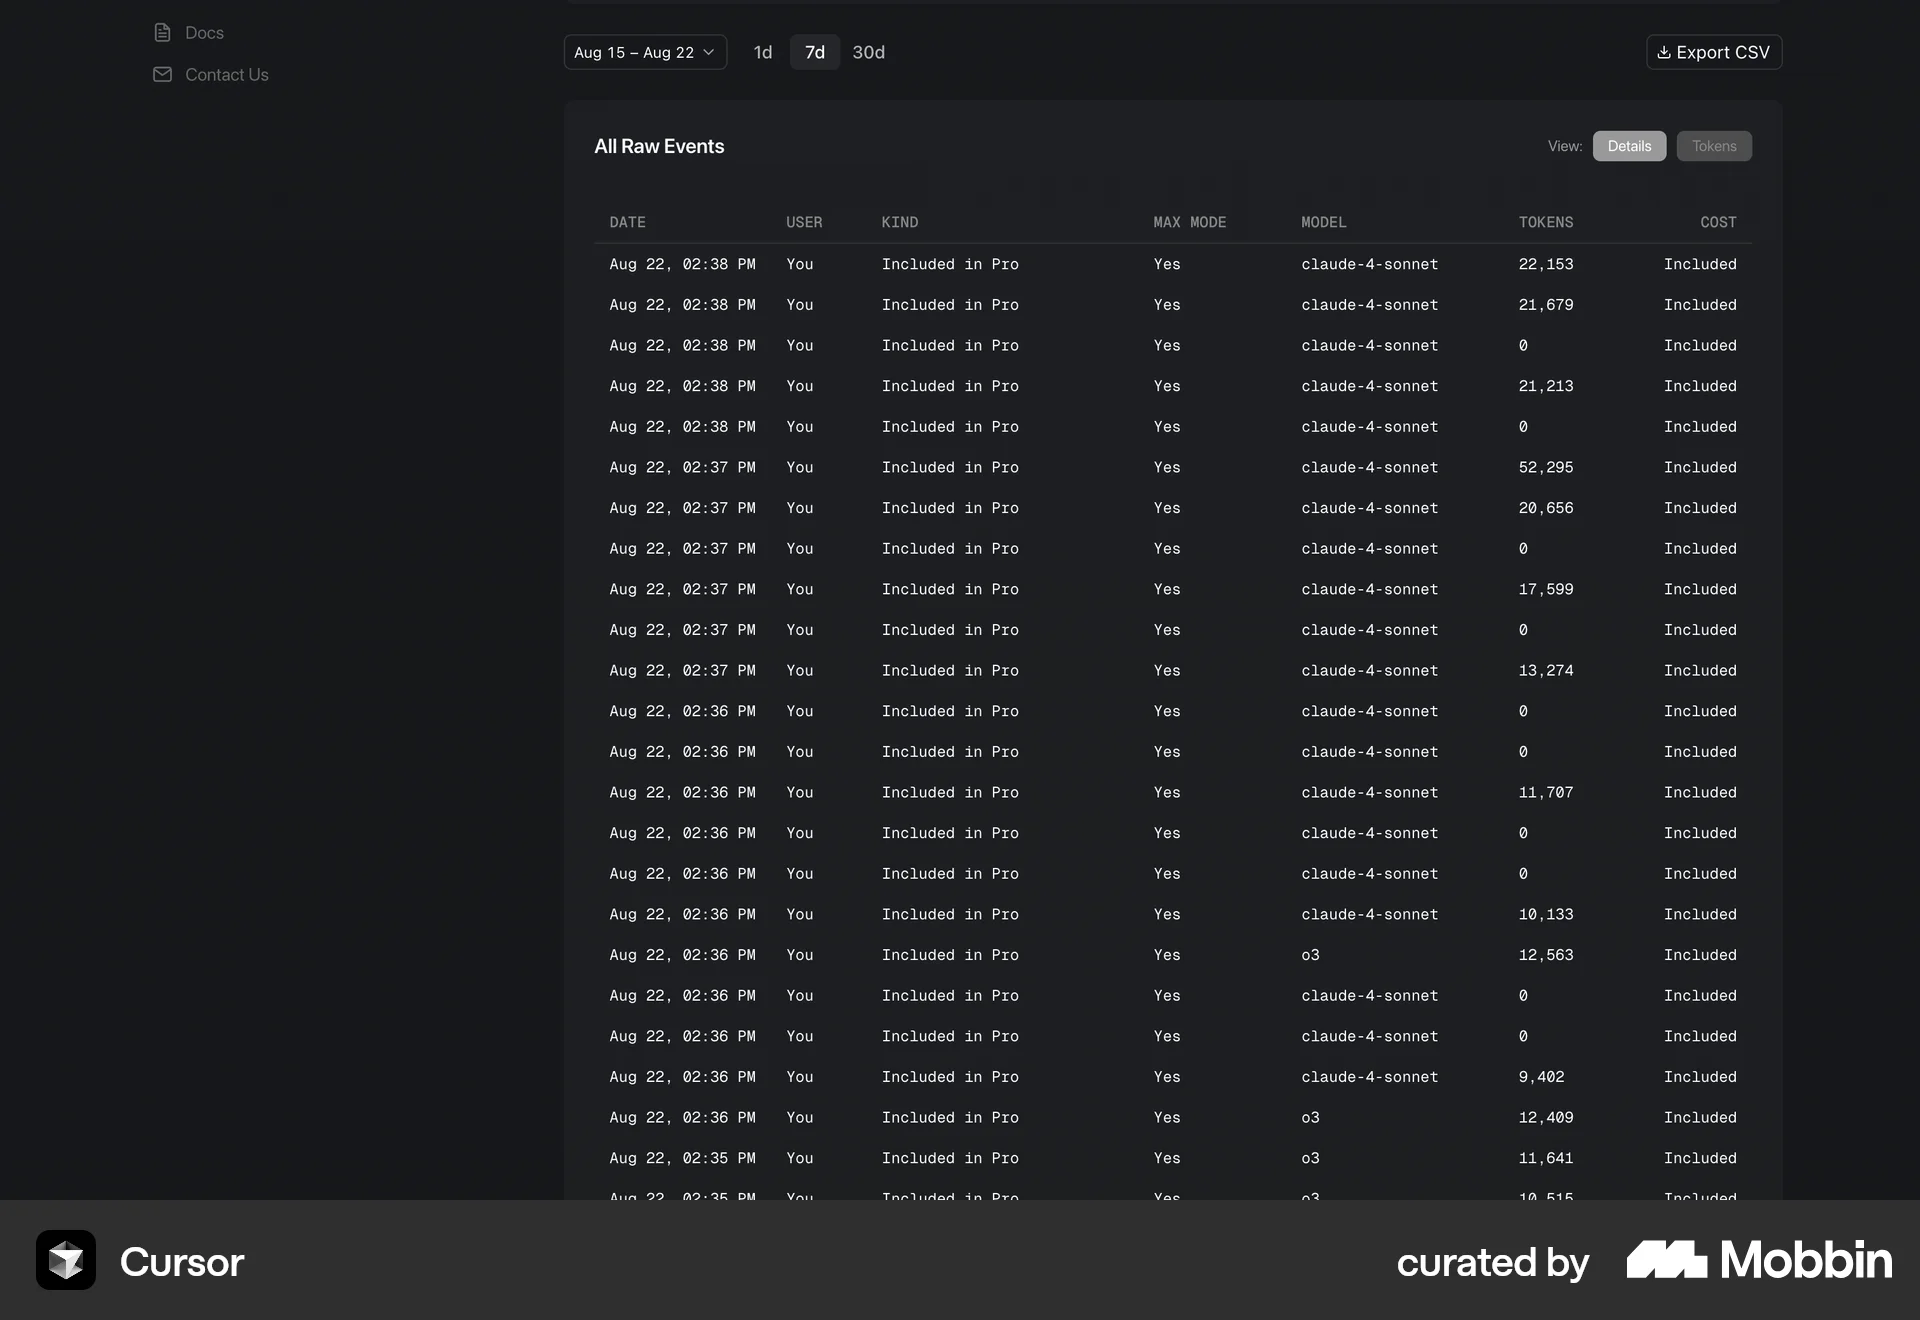
Task: Click Included cost in the 22,153 tokens row
Action: 1700,264
